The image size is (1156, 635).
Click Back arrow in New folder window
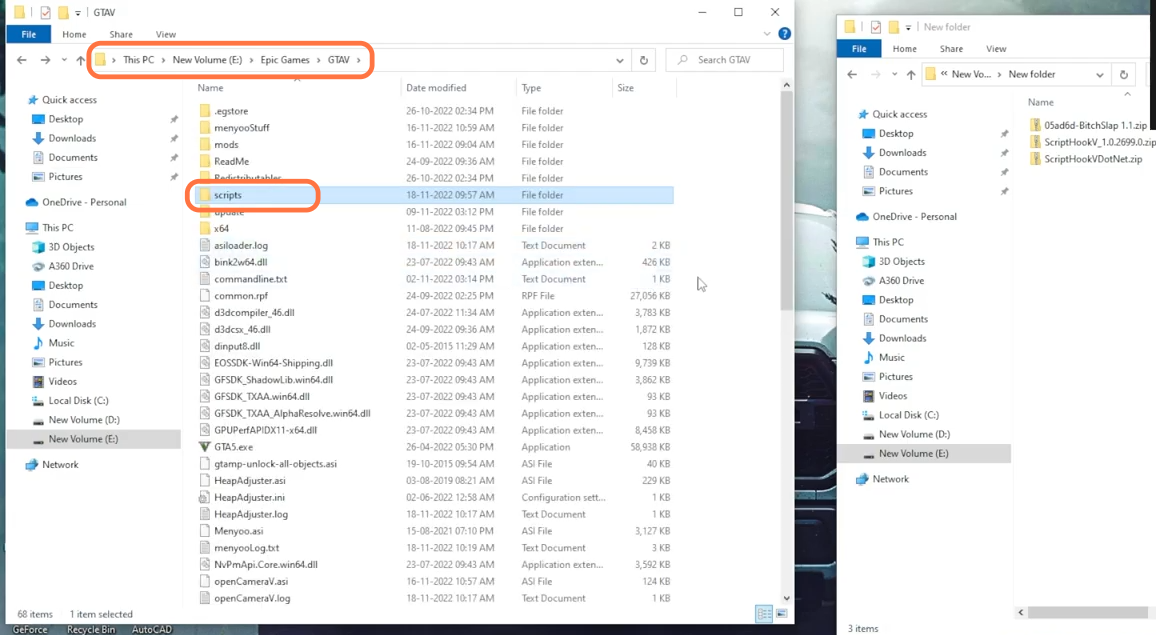852,74
